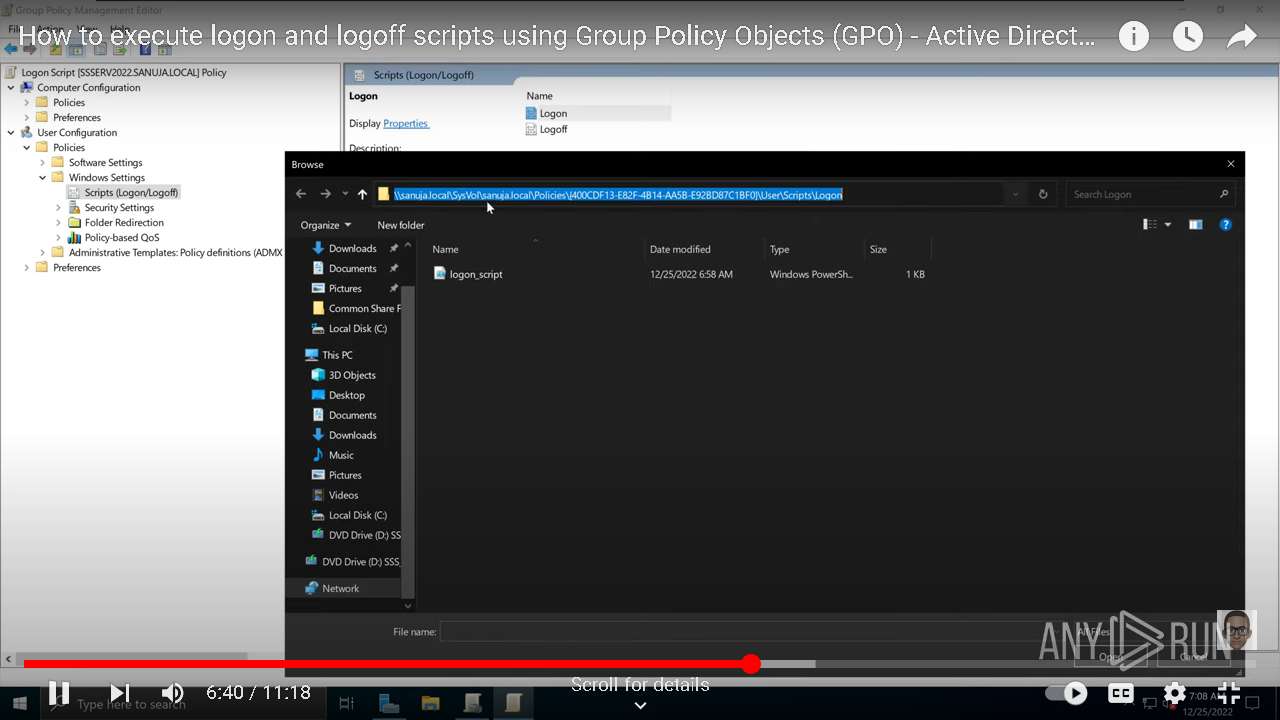This screenshot has height=720, width=1280.
Task: Select Policy-based QoS tree item
Action: click(121, 237)
